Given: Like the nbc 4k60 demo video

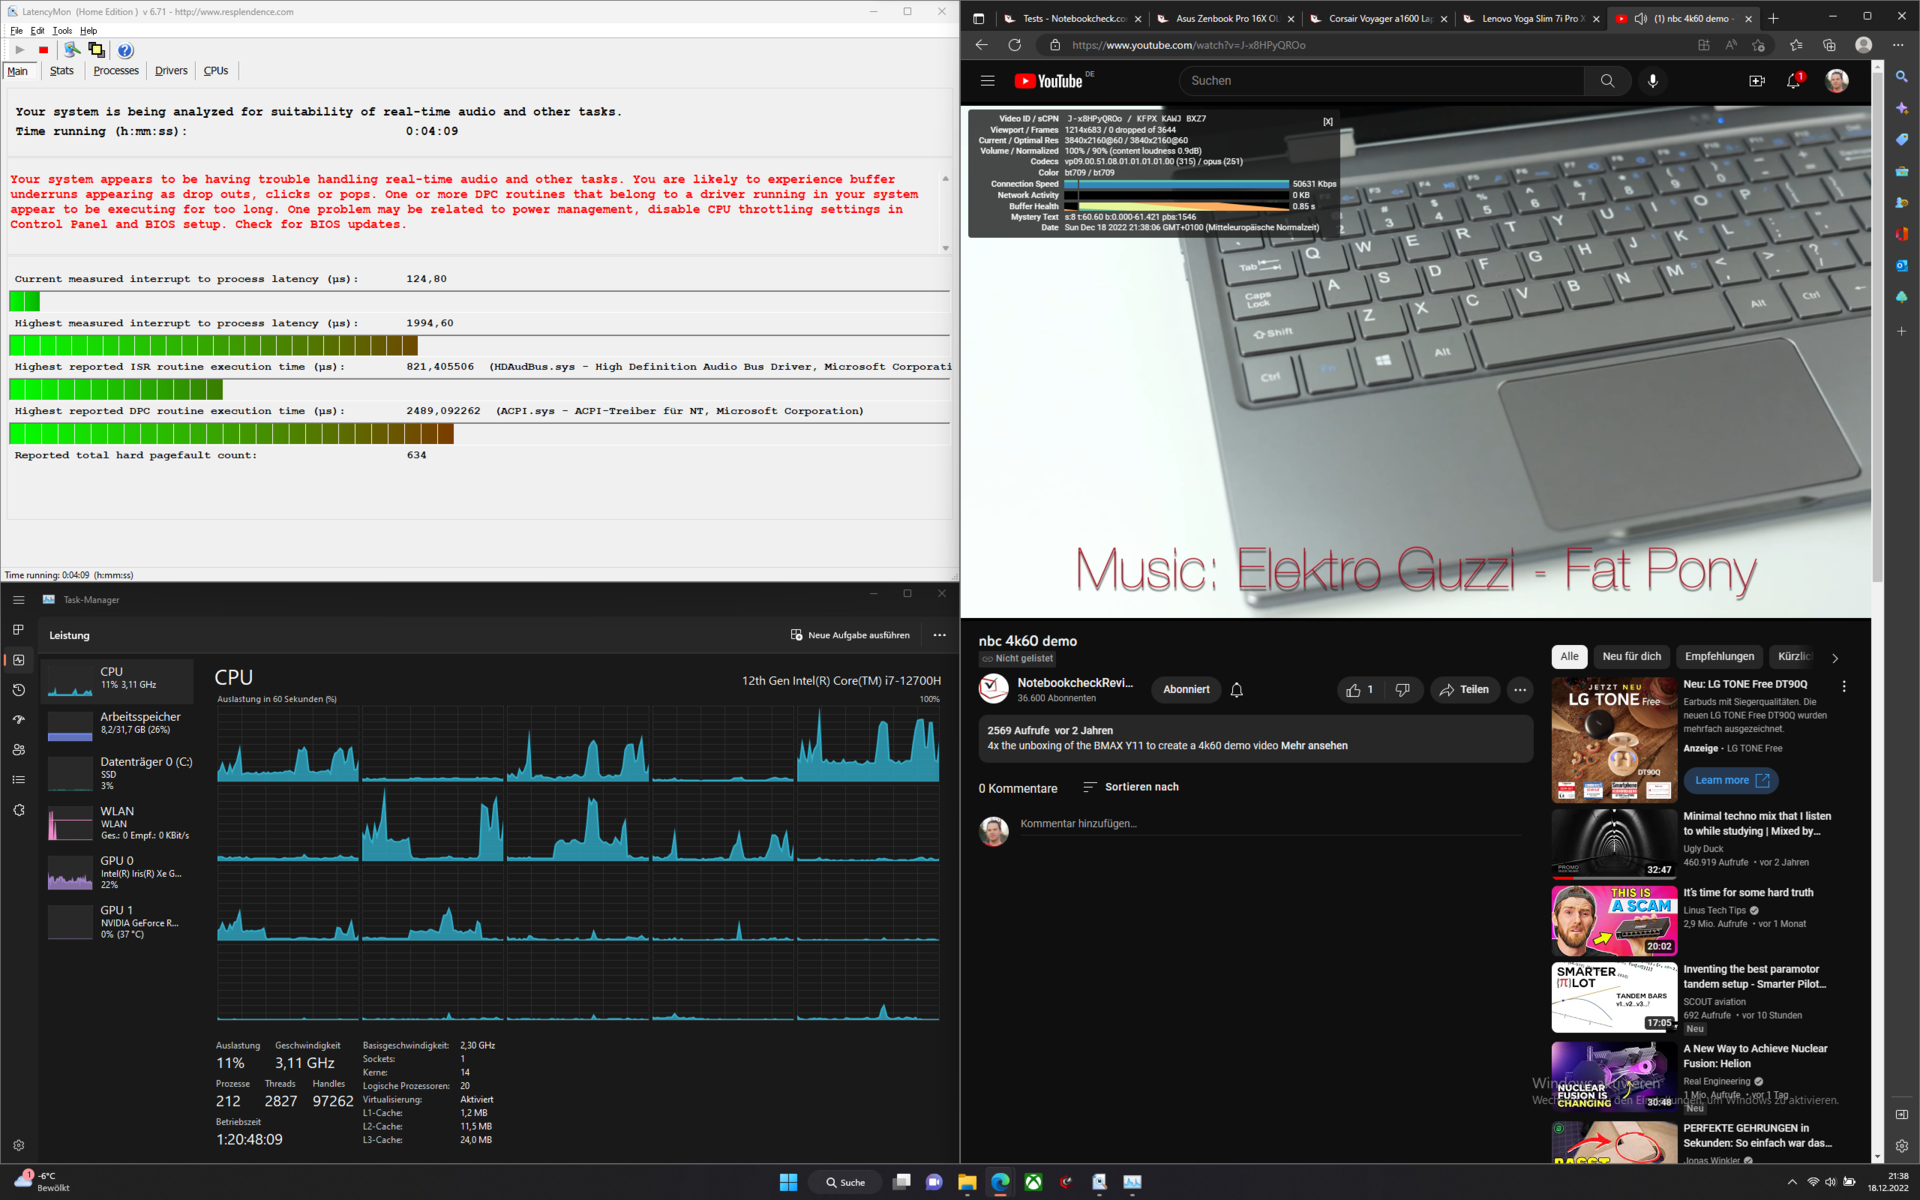Looking at the screenshot, I should click(1354, 690).
